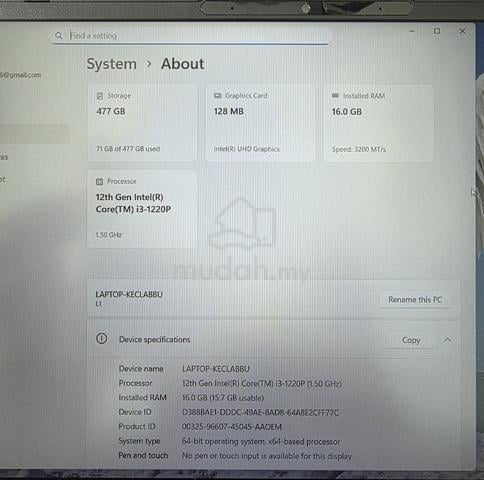Select the Processor specification row value

click(x=262, y=384)
